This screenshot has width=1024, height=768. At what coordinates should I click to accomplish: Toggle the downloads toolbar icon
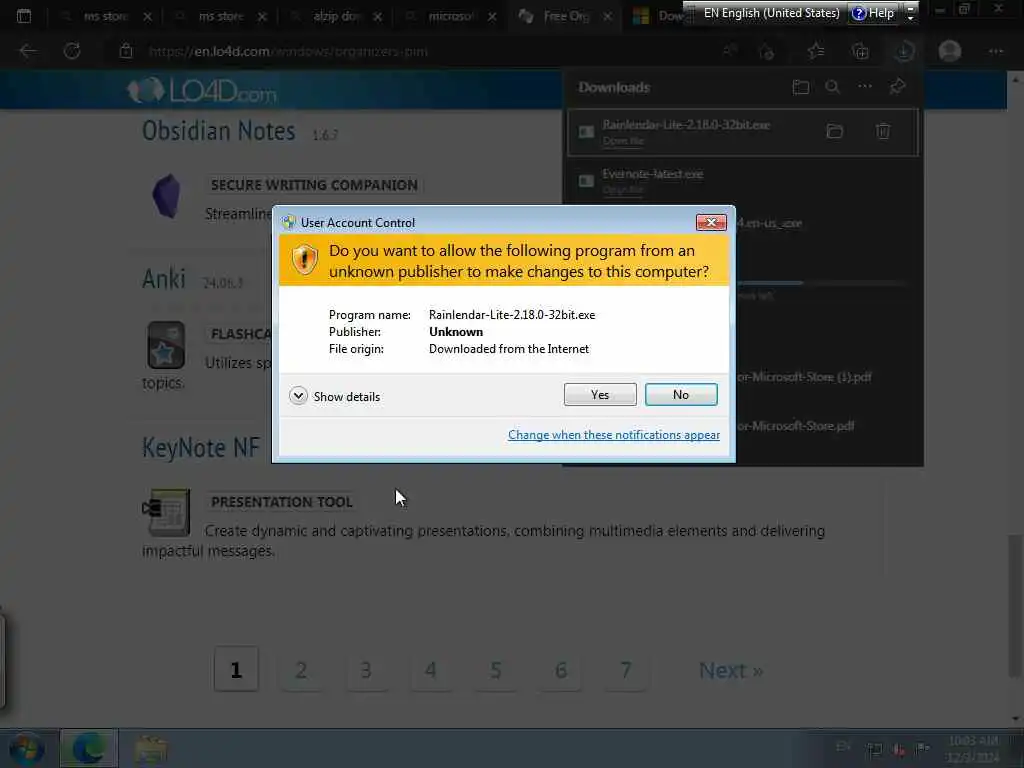tap(904, 51)
